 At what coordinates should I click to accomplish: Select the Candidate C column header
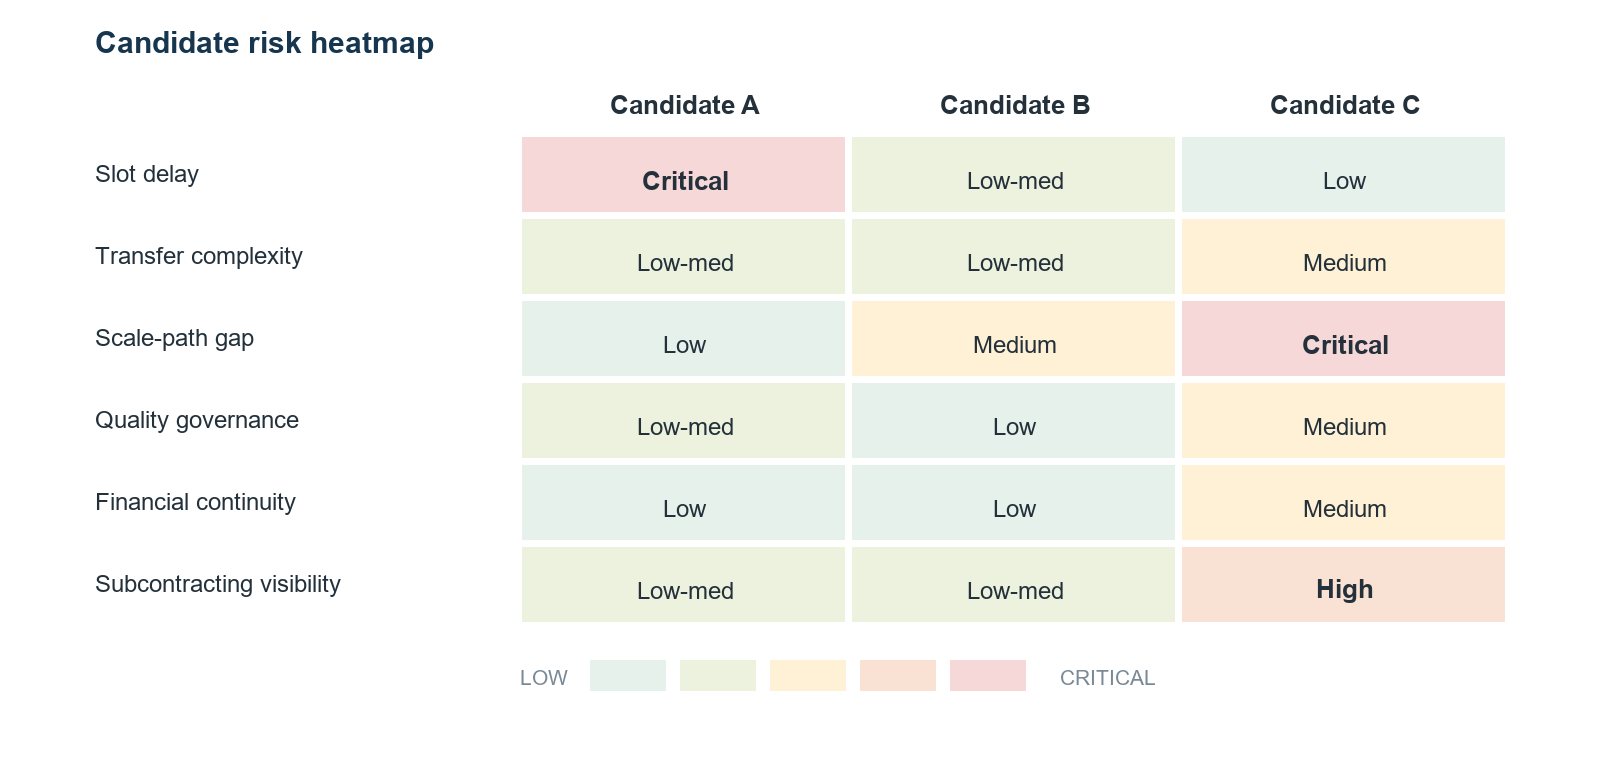[1345, 105]
